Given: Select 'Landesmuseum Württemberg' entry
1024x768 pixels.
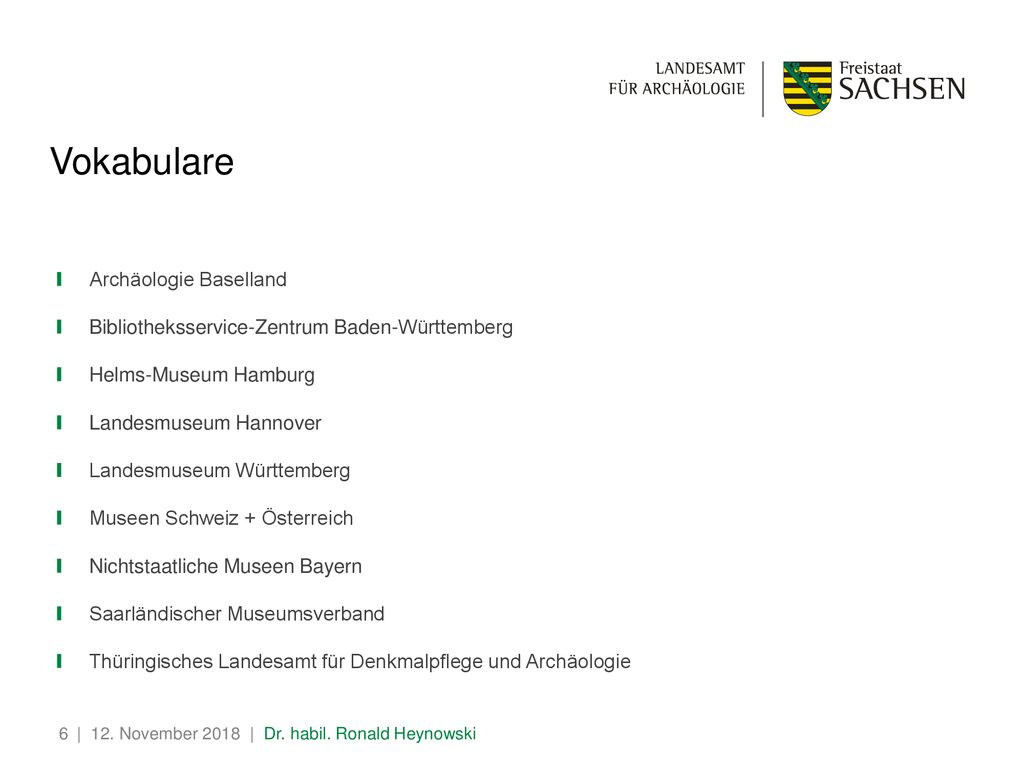Looking at the screenshot, I should [x=219, y=470].
